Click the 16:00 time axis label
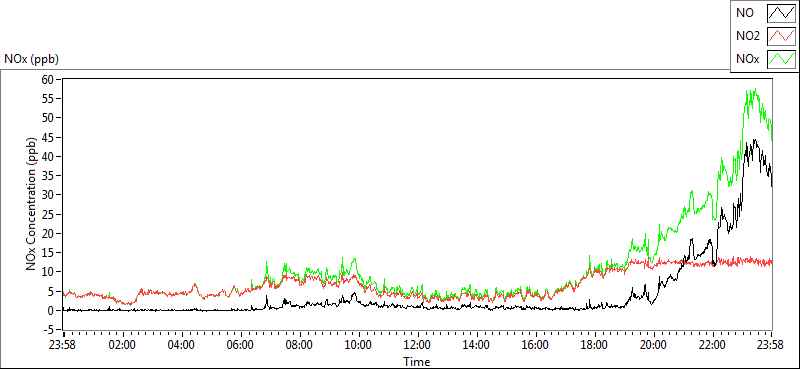800x369 pixels. click(536, 344)
